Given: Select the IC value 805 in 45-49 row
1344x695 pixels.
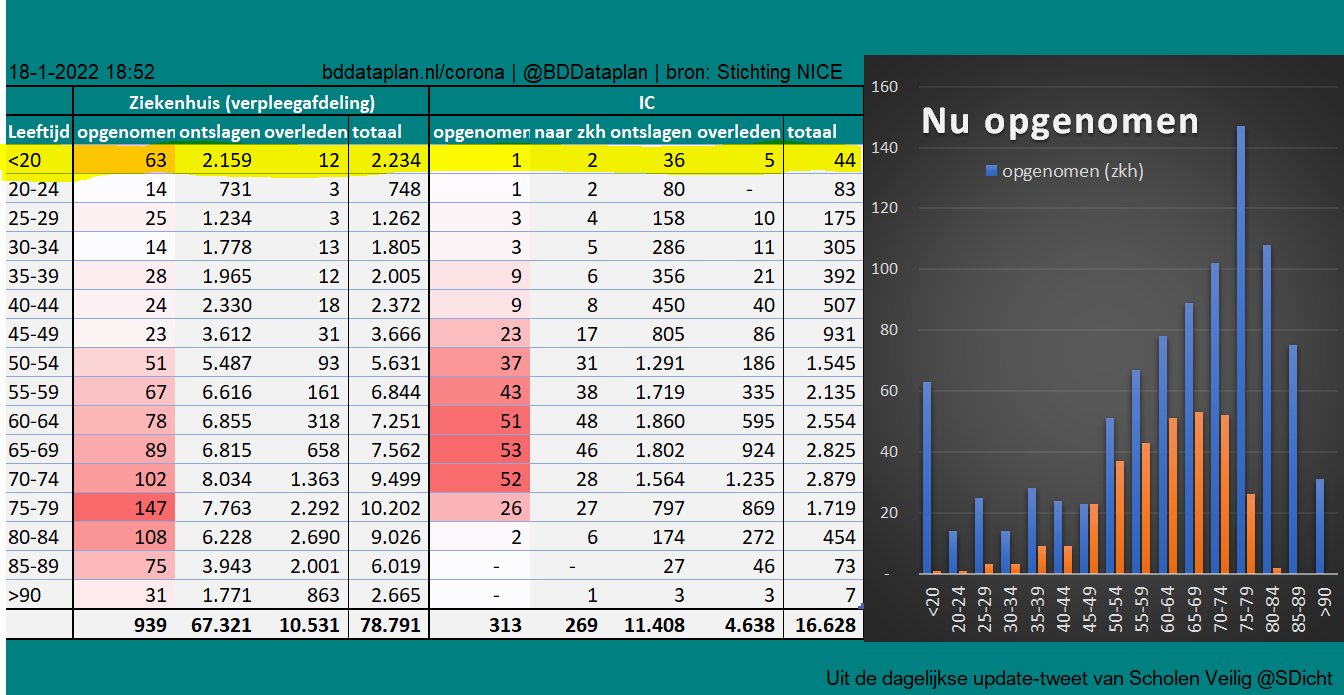Looking at the screenshot, I should click(668, 334).
